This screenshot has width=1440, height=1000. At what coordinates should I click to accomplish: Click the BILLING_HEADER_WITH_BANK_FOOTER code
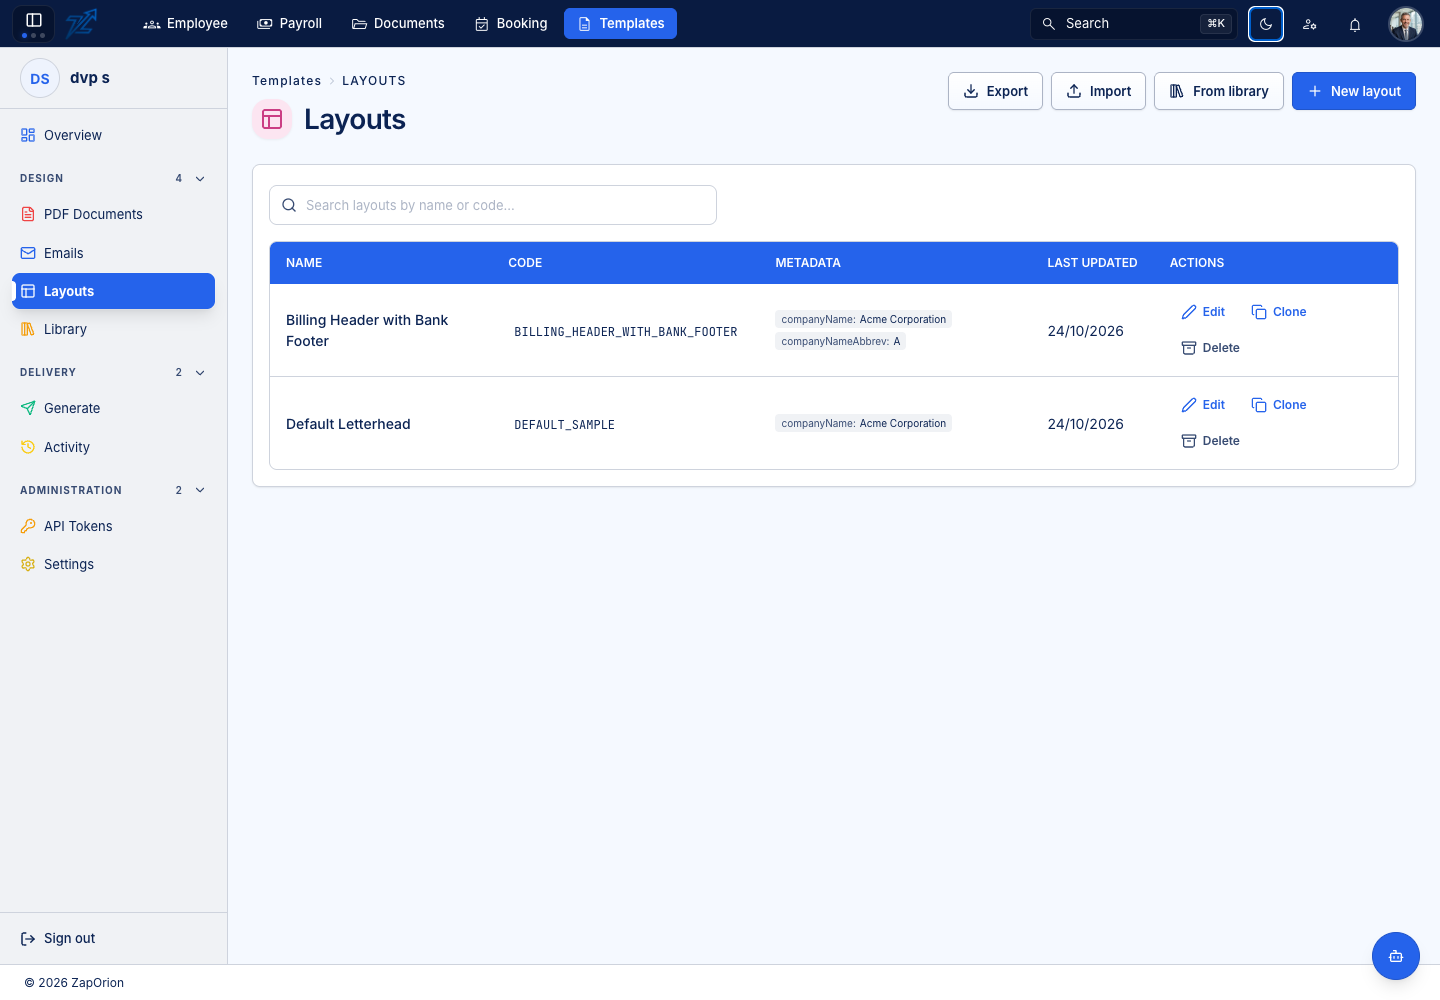(x=626, y=332)
